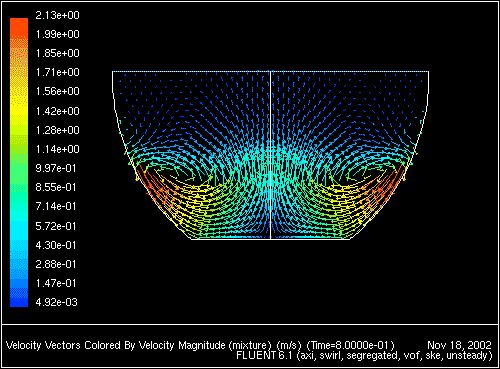
Task: Click the 7.14e-01 legend value
Action: pos(56,206)
